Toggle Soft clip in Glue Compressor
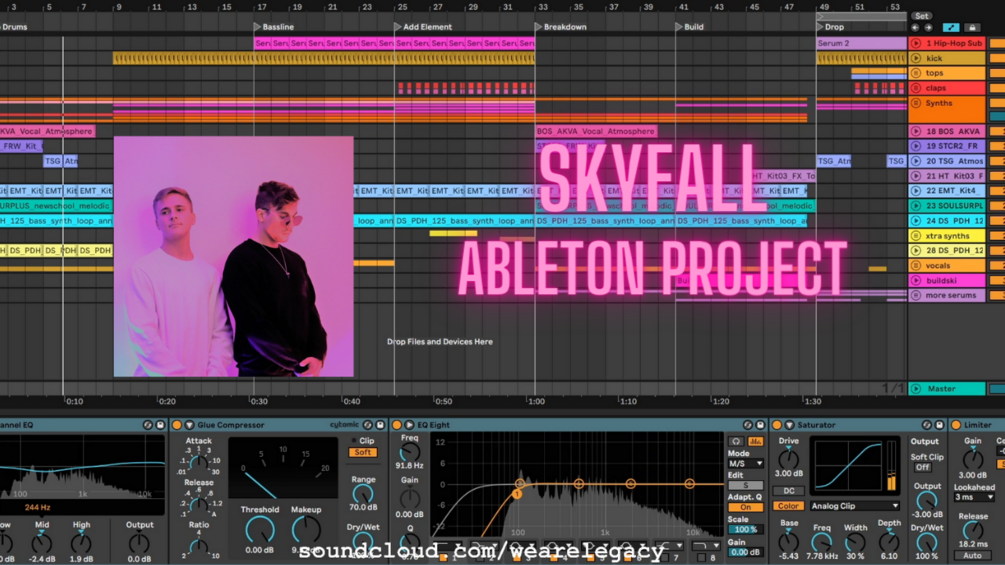This screenshot has height=565, width=1005. (363, 452)
